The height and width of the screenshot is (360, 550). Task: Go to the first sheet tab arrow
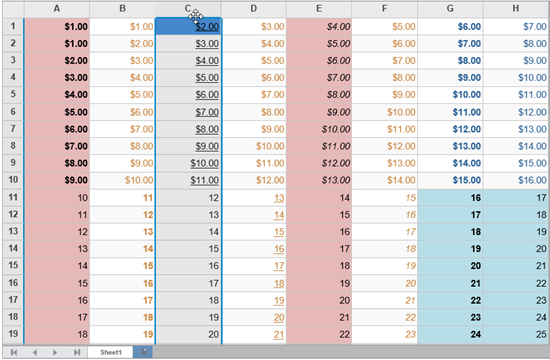(x=14, y=352)
